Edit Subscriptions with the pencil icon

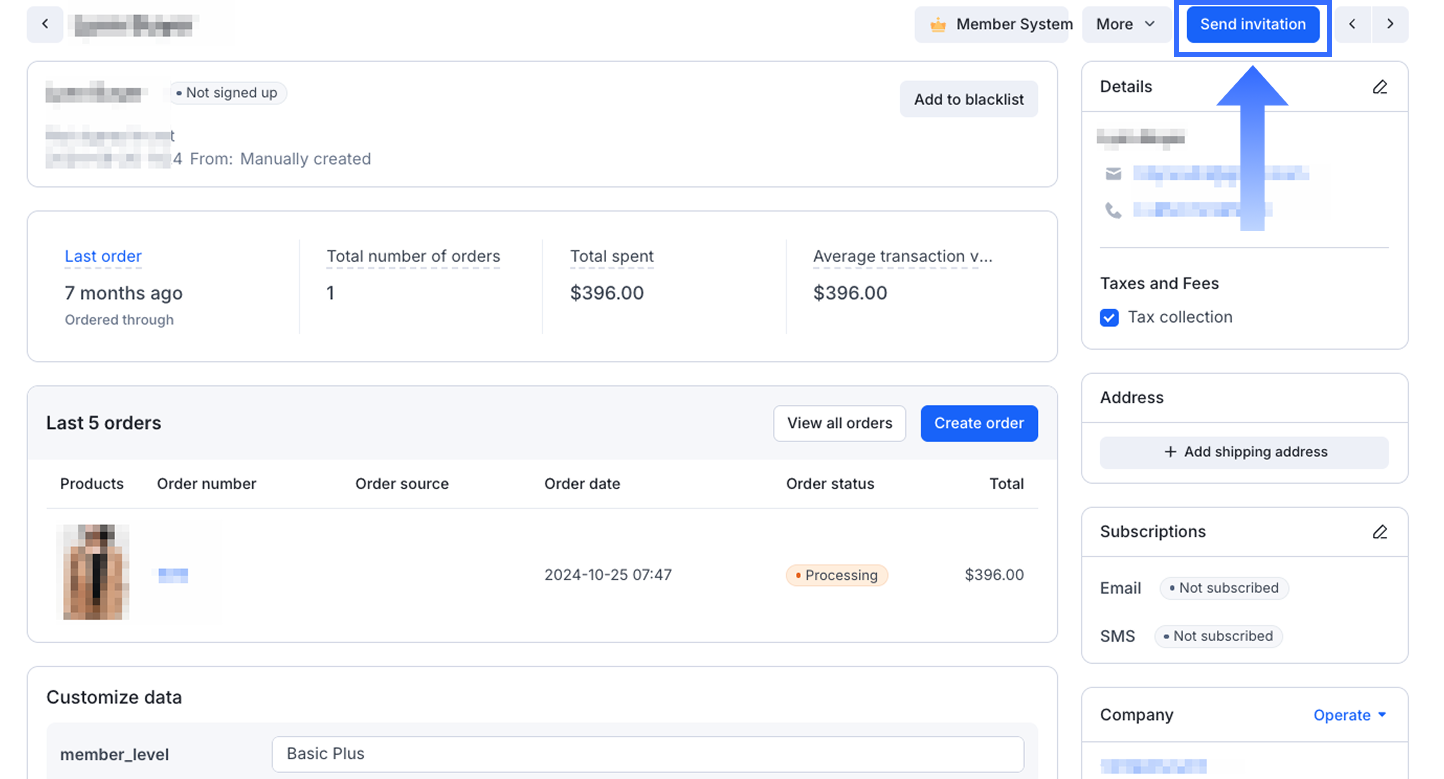tap(1380, 532)
